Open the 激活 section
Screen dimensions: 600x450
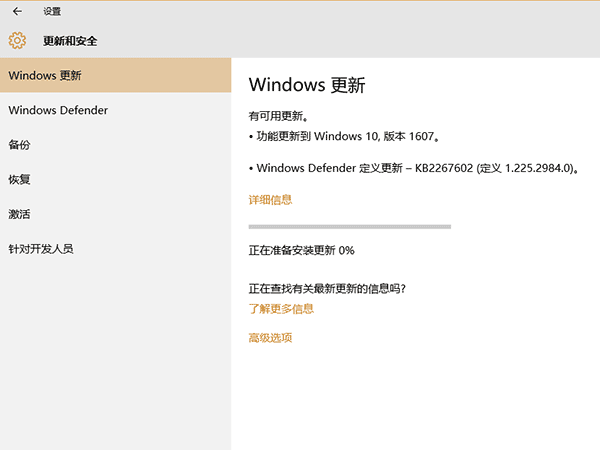pos(116,214)
